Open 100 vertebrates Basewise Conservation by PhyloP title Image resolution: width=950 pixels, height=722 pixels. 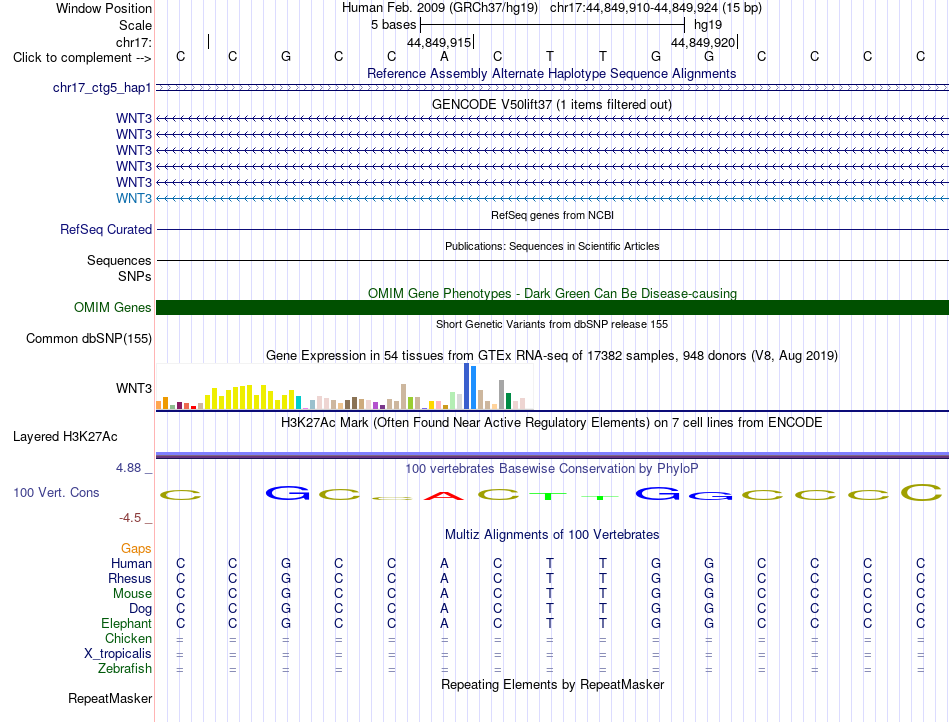(551, 468)
